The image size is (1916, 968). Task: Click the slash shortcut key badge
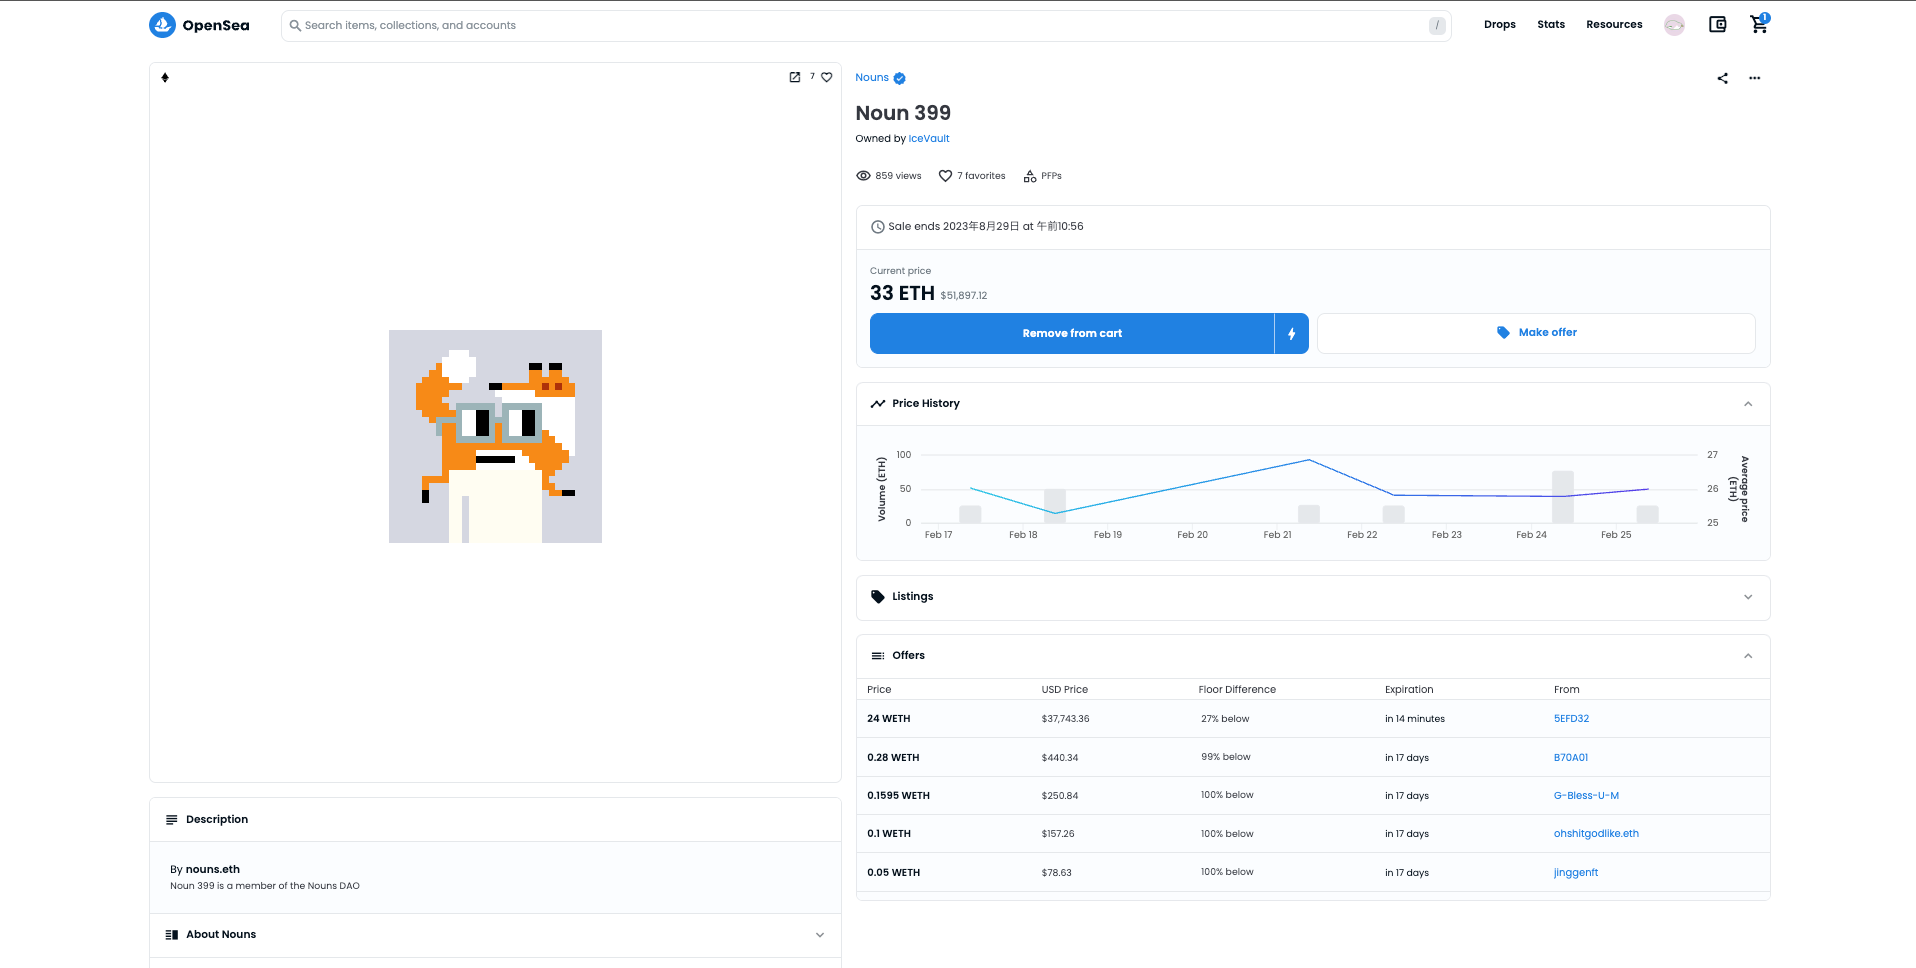pyautogui.click(x=1437, y=26)
